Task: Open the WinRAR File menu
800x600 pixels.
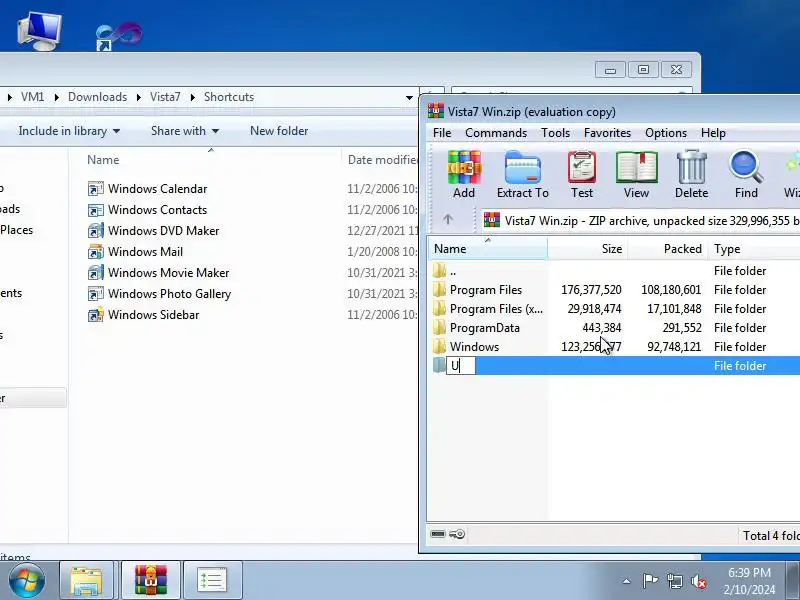Action: pyautogui.click(x=442, y=133)
